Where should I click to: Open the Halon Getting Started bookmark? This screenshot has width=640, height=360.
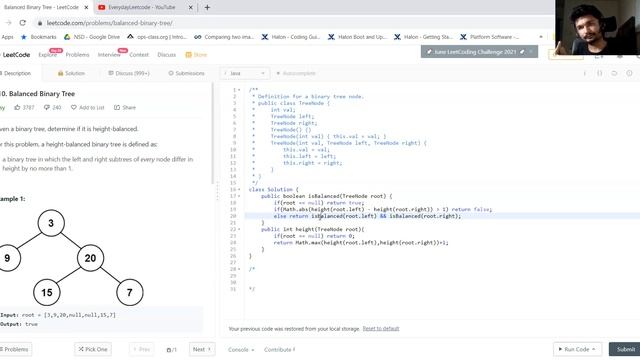tap(423, 37)
